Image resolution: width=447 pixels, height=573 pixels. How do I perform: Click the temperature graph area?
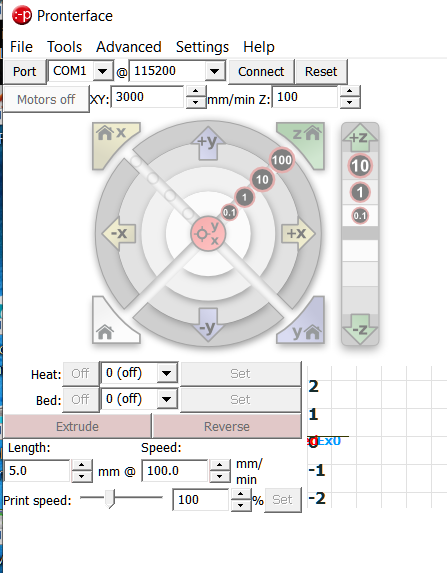[x=376, y=437]
